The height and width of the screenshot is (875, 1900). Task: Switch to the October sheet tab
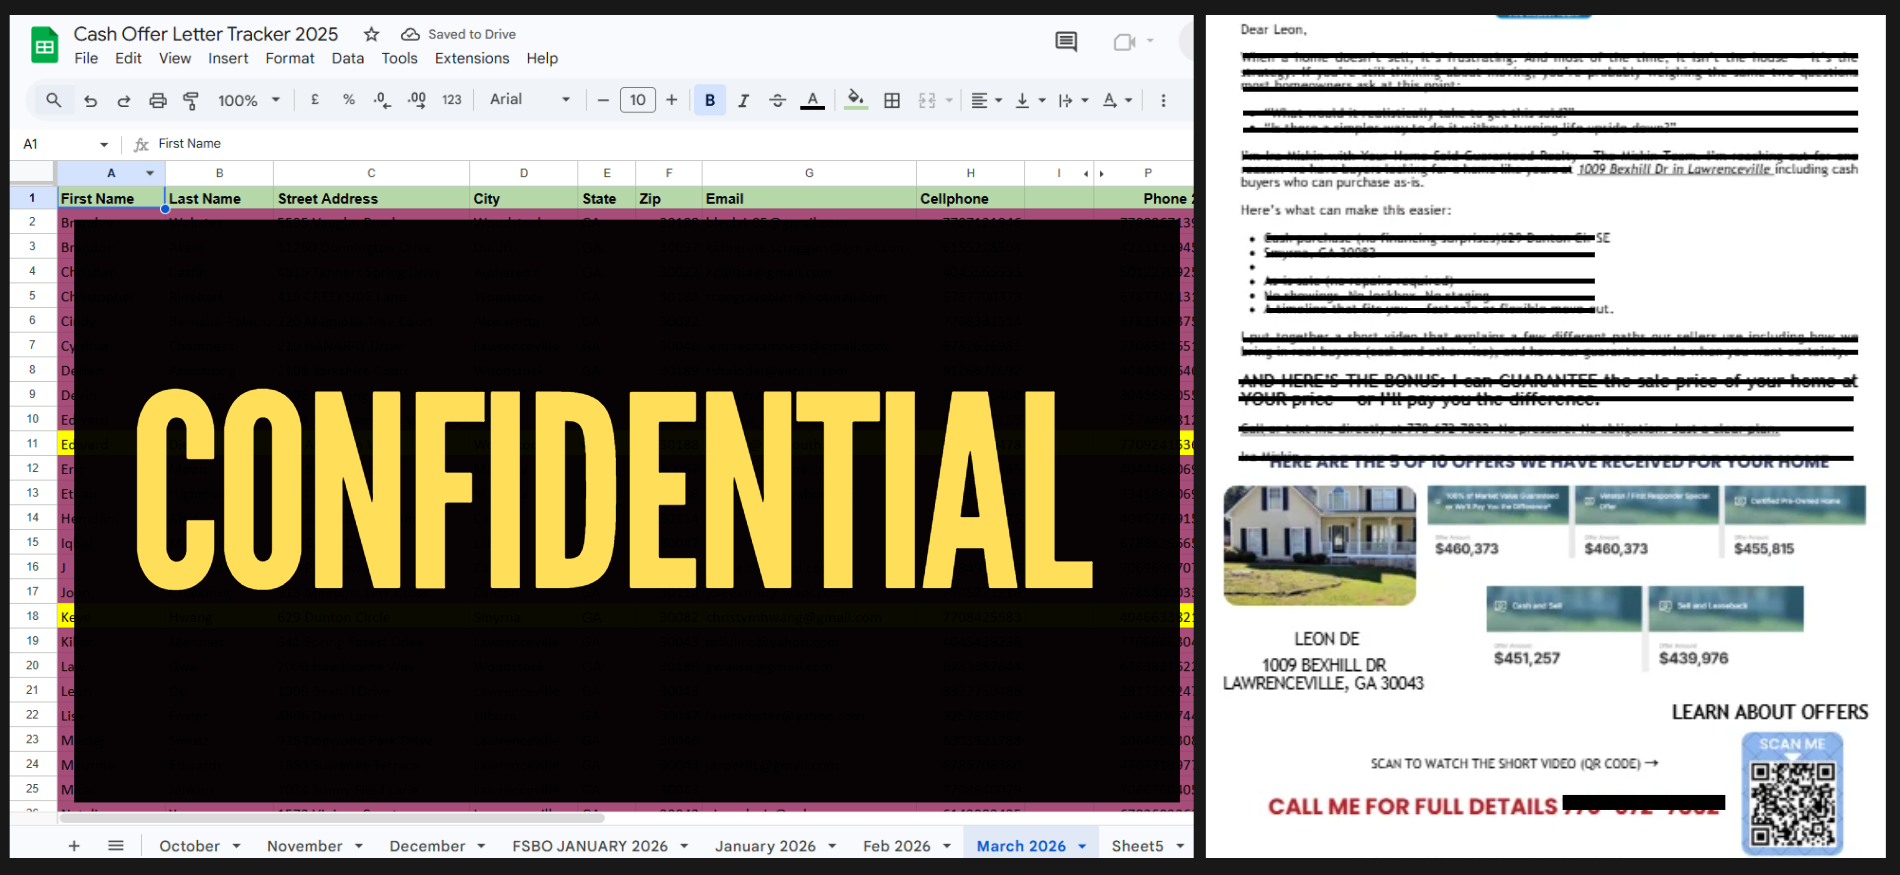coord(189,846)
